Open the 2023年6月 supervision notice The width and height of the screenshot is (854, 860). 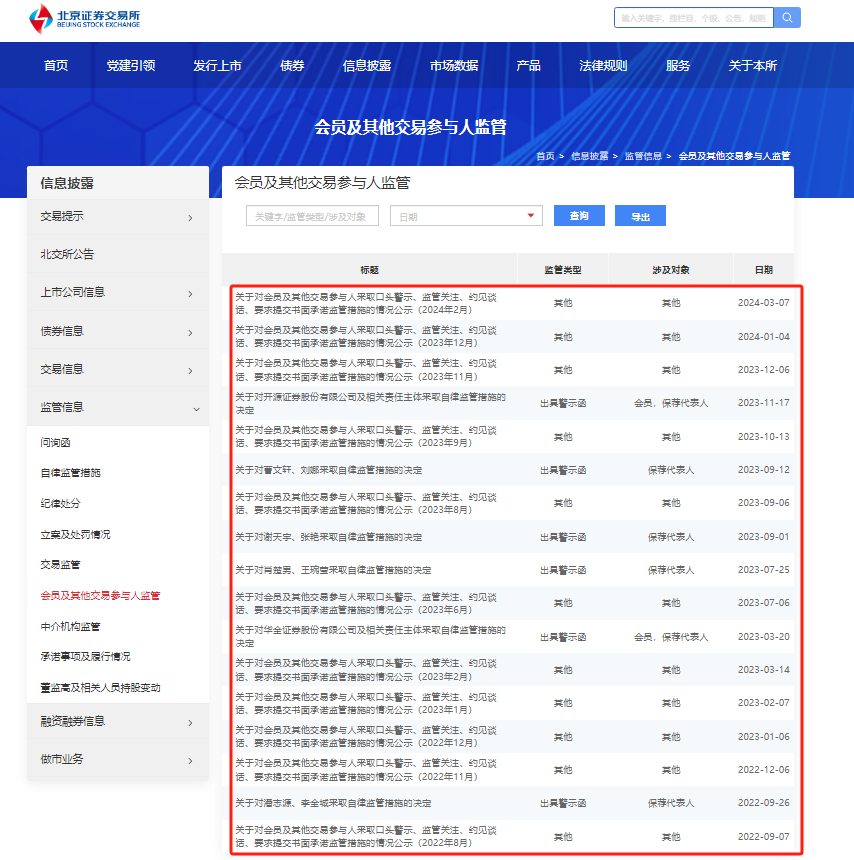pos(366,603)
